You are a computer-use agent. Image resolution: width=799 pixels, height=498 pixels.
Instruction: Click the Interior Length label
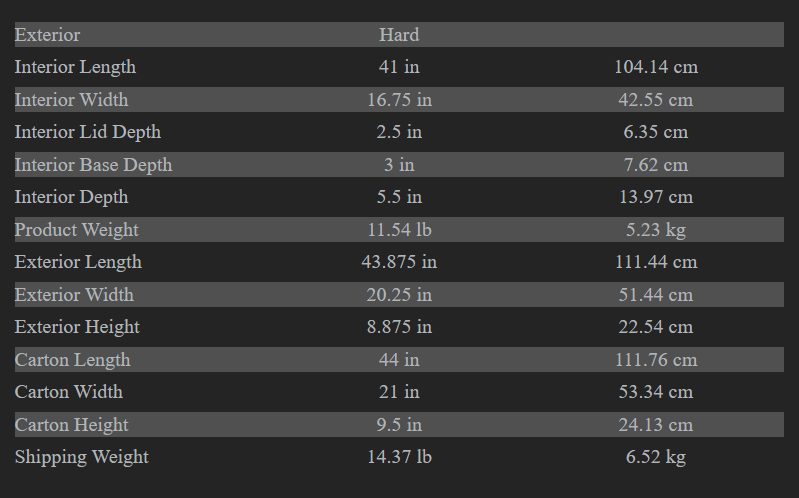pos(75,67)
